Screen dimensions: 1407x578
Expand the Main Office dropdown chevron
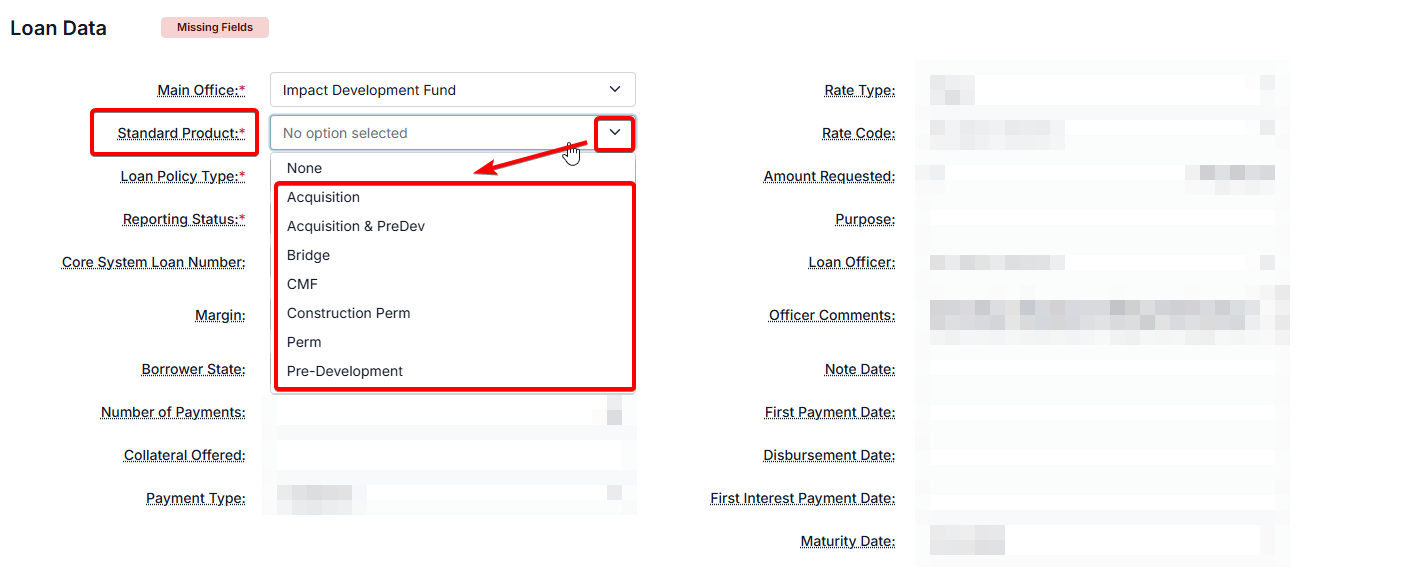[x=615, y=90]
